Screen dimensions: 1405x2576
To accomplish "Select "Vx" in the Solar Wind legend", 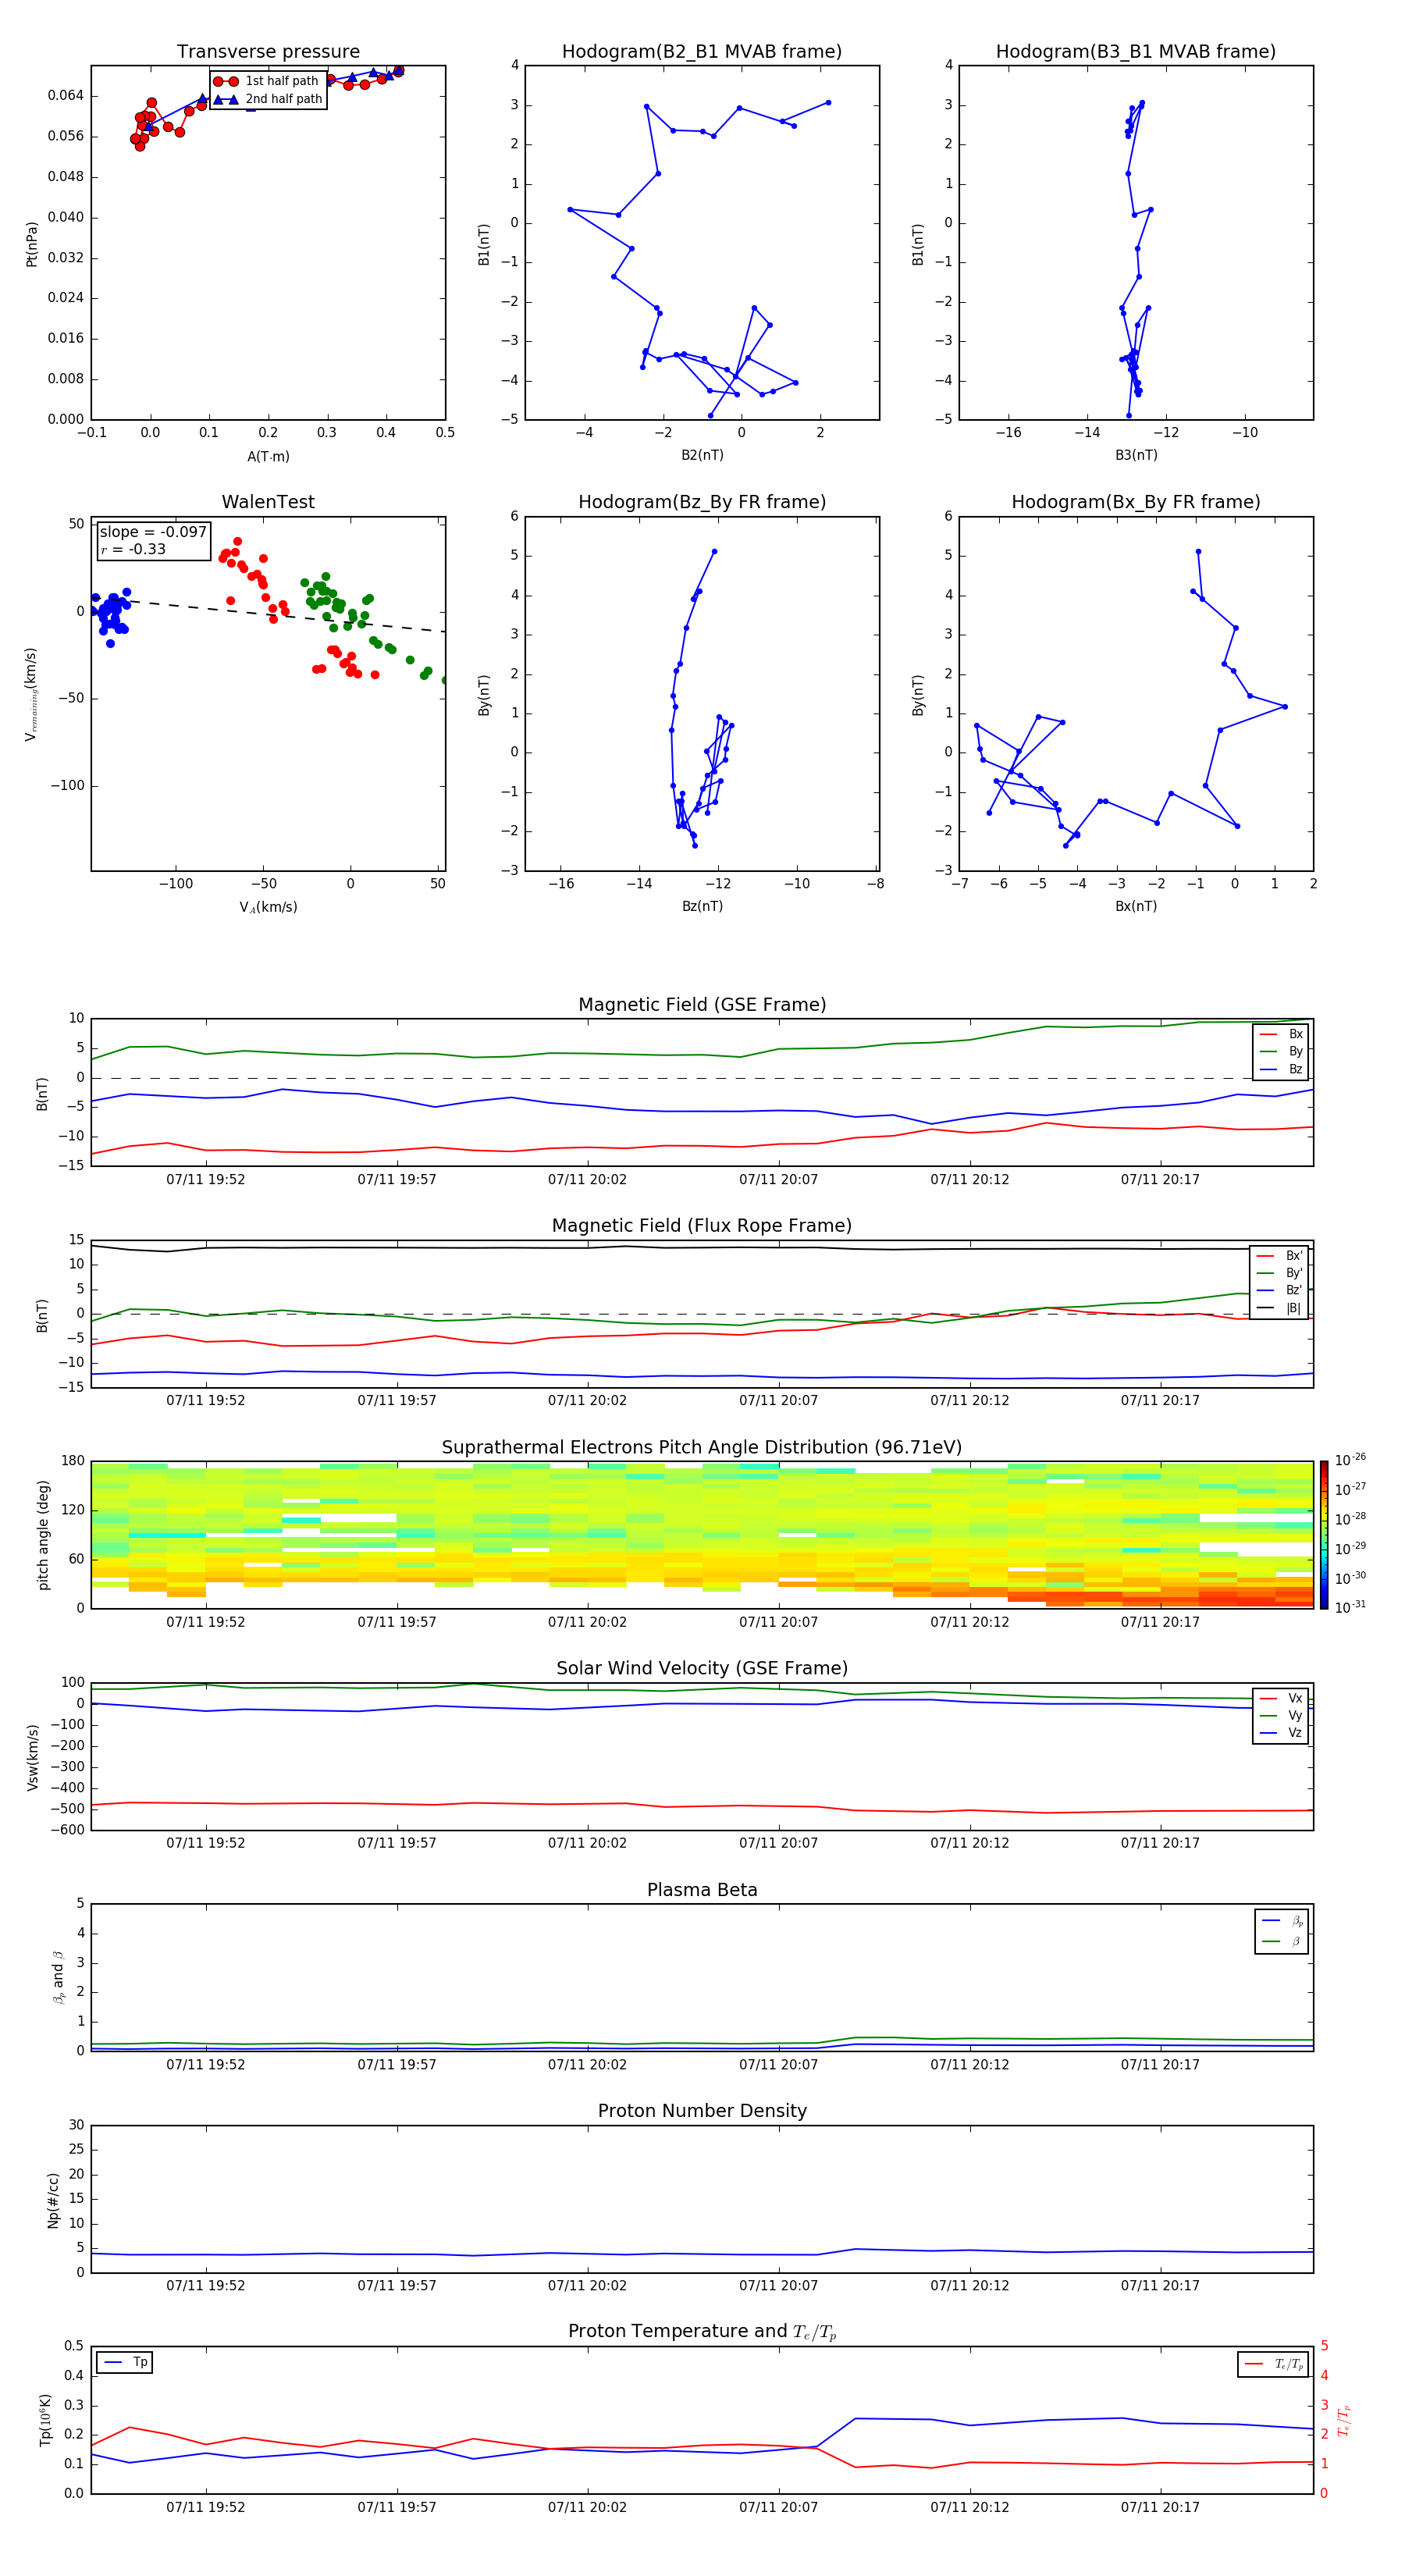I will [1282, 1699].
